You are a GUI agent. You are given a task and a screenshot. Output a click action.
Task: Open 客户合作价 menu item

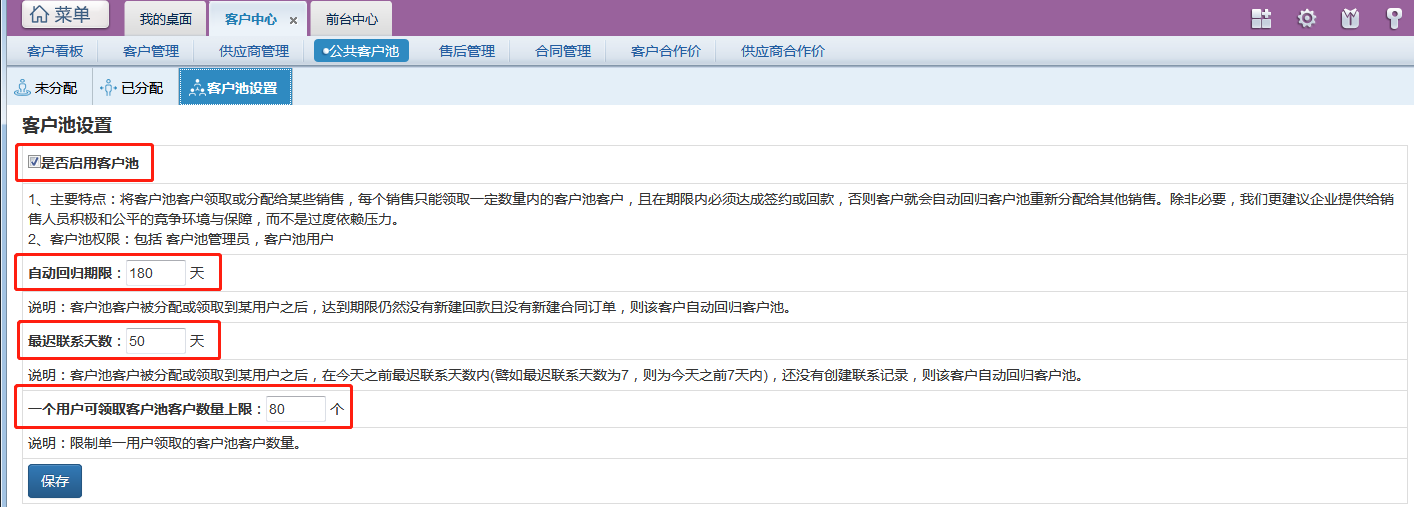tap(666, 51)
